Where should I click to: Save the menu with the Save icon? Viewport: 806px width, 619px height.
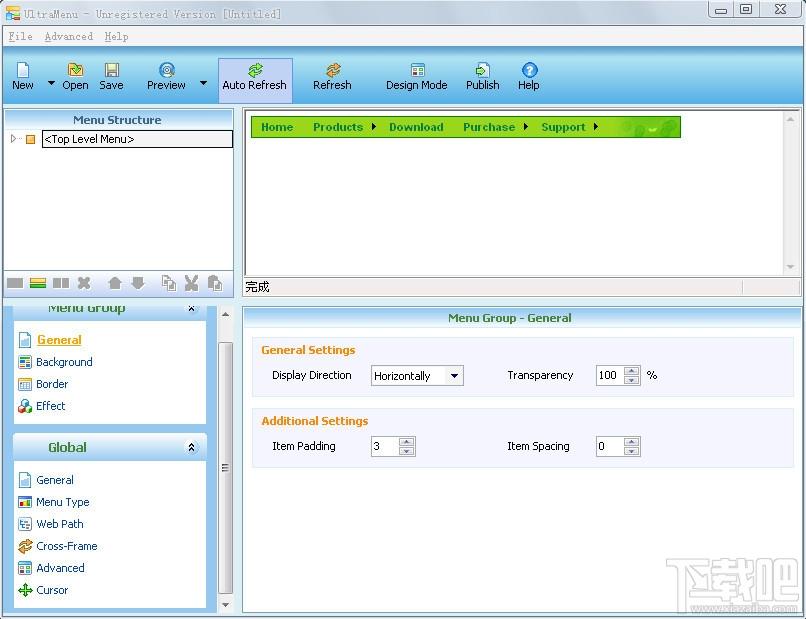click(x=112, y=70)
